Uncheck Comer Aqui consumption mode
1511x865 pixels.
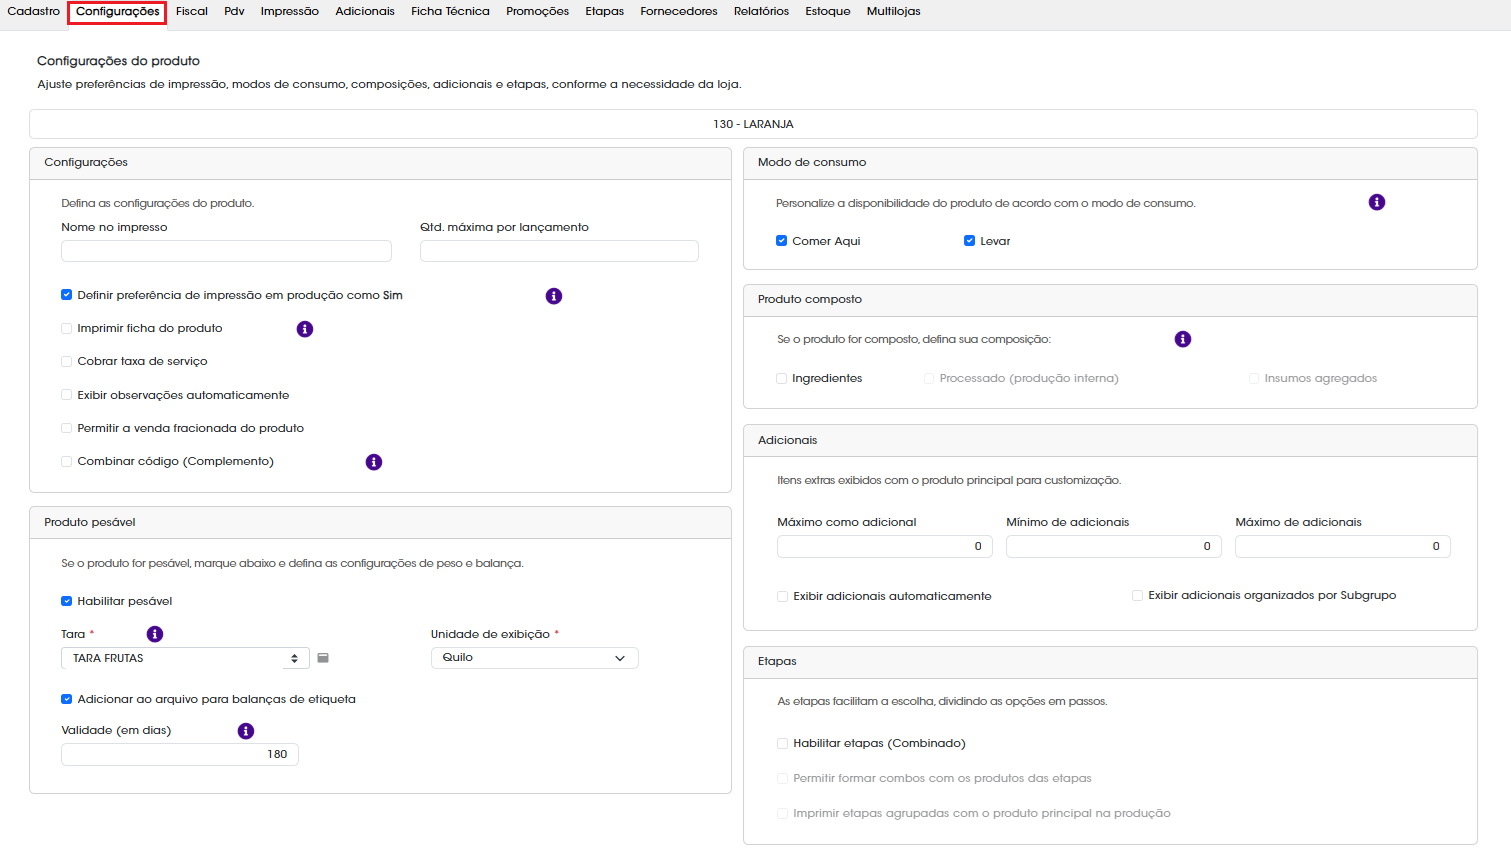pos(782,241)
